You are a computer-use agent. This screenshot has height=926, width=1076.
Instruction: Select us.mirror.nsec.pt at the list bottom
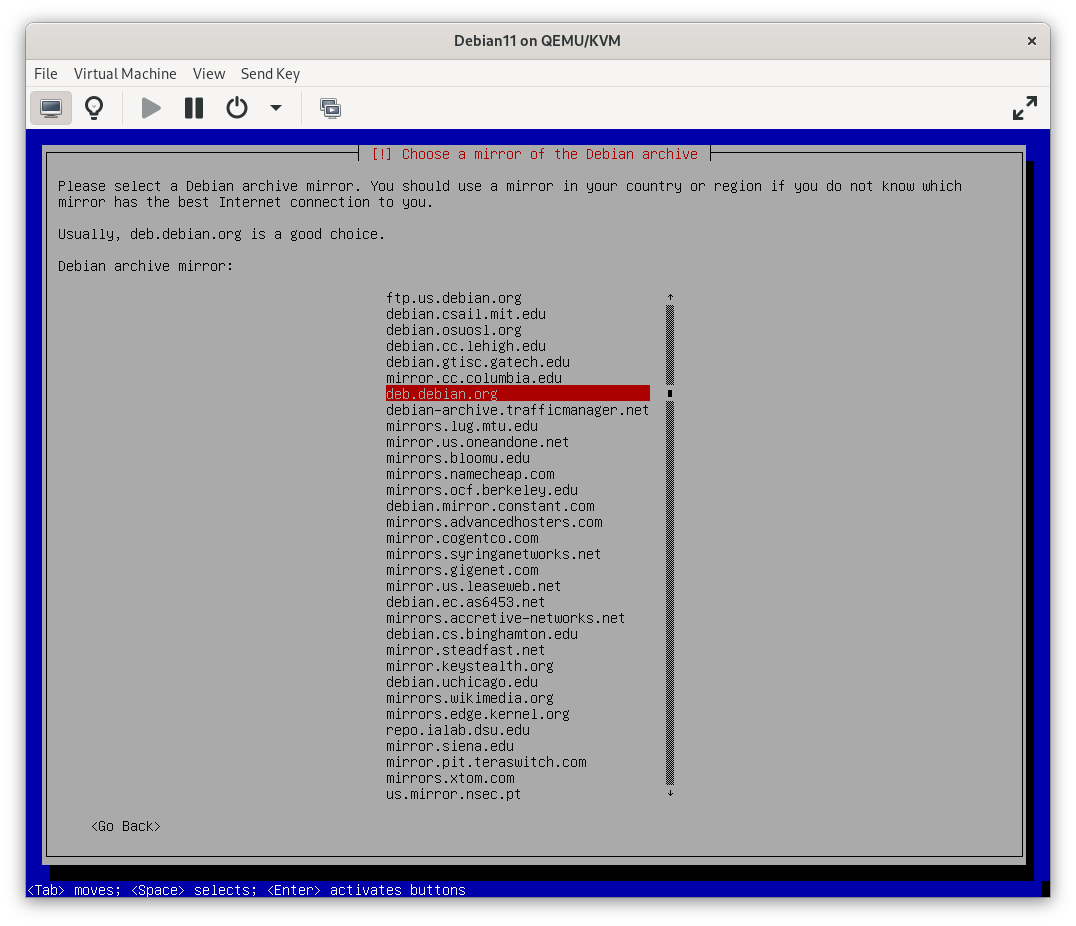point(453,793)
